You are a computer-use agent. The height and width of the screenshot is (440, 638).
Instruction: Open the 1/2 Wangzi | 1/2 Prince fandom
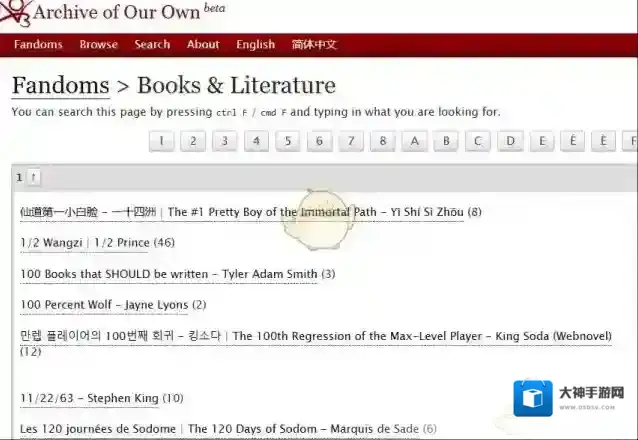click(x=85, y=243)
